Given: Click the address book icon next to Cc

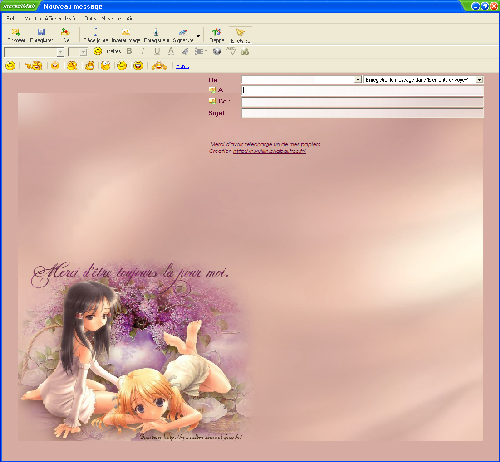Looking at the screenshot, I should point(212,101).
